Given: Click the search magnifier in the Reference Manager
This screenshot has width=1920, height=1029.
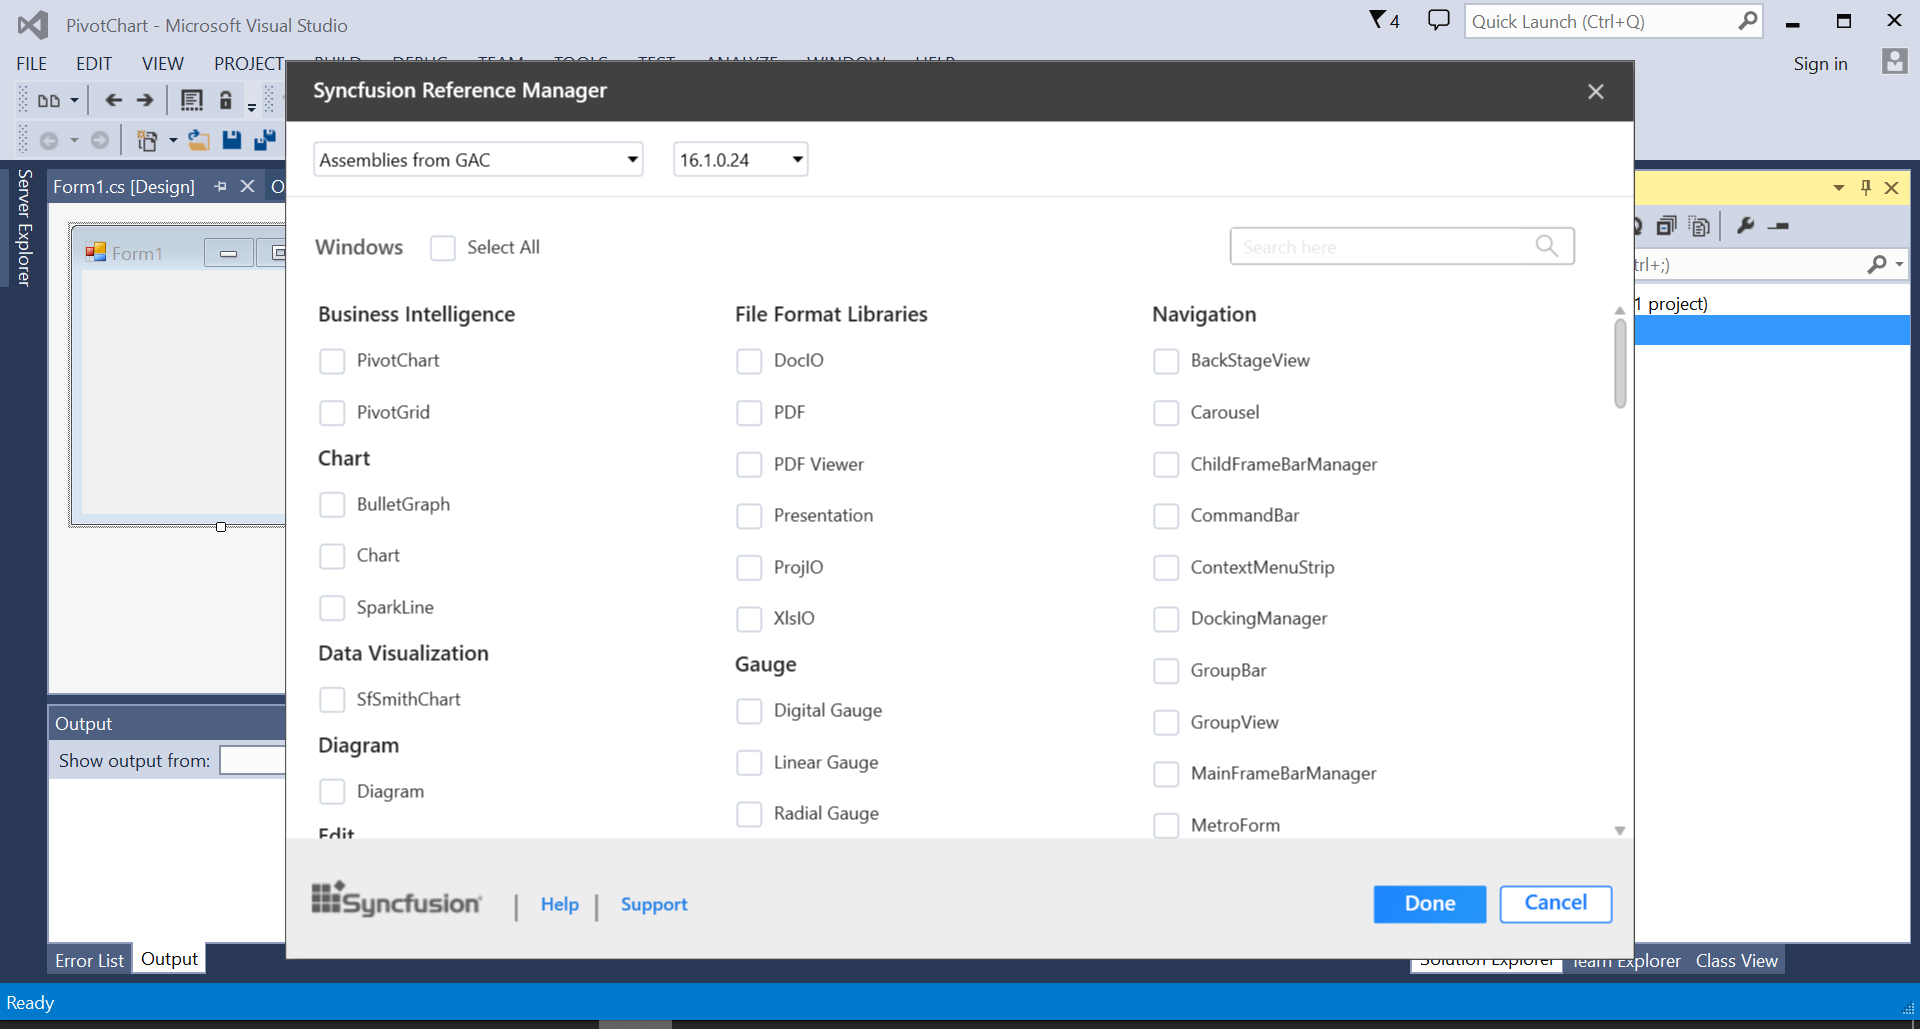Looking at the screenshot, I should coord(1547,246).
